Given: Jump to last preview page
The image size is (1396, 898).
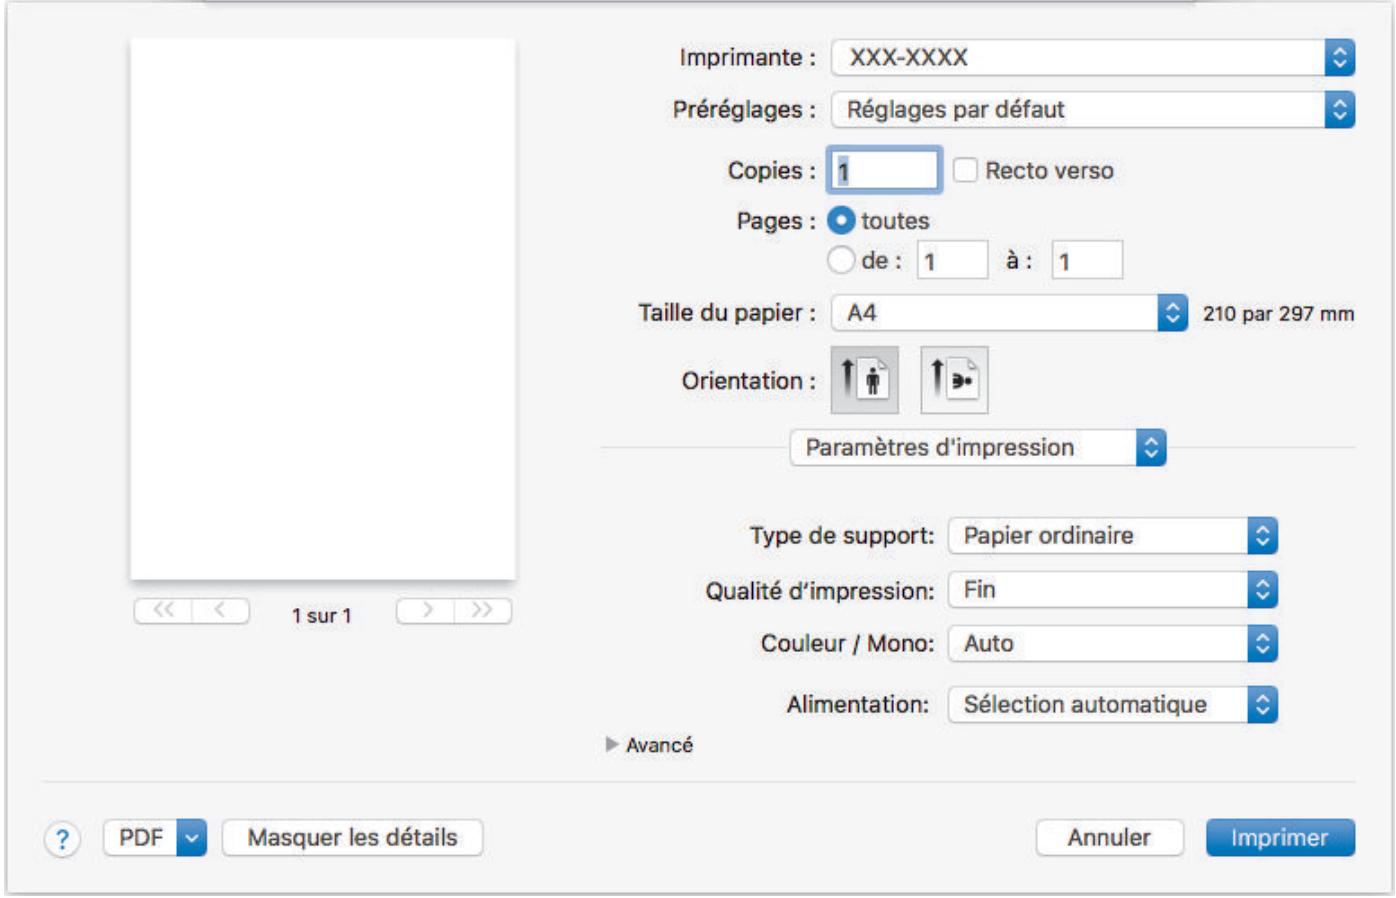Looking at the screenshot, I should click(x=483, y=610).
